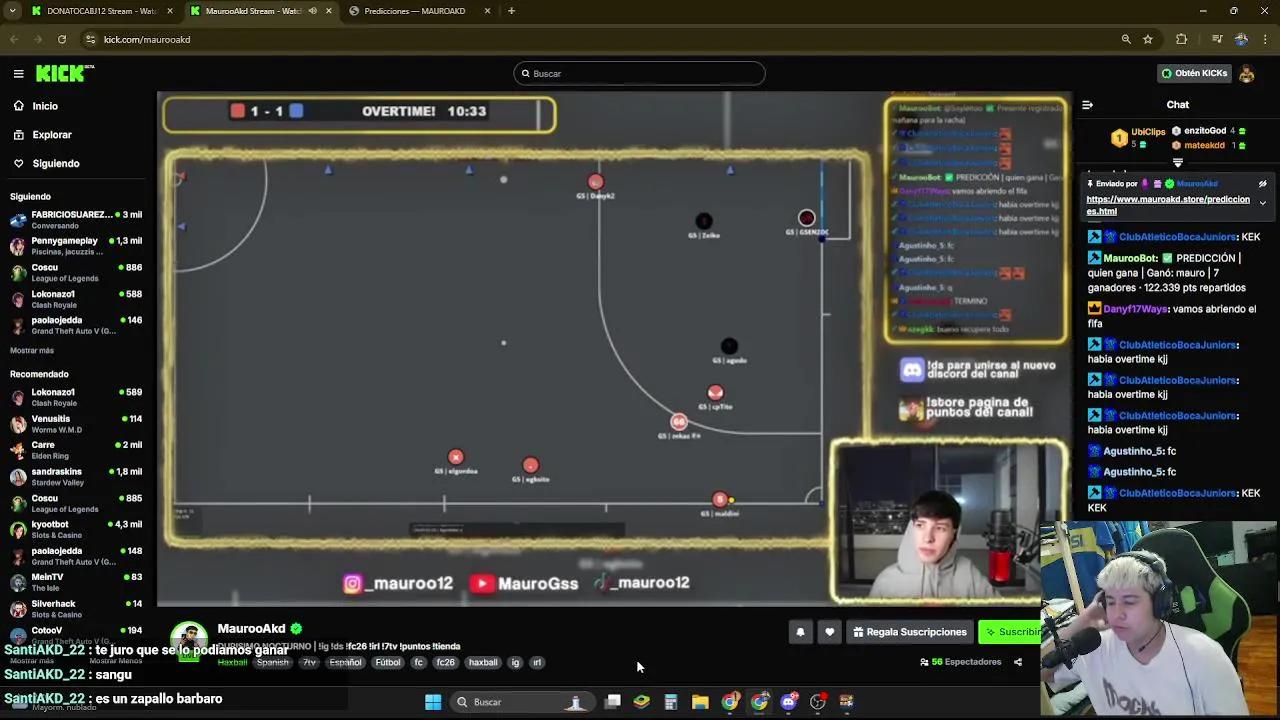Click the 'Haxball' category tag below the stream
The width and height of the screenshot is (1280, 720).
(232, 662)
